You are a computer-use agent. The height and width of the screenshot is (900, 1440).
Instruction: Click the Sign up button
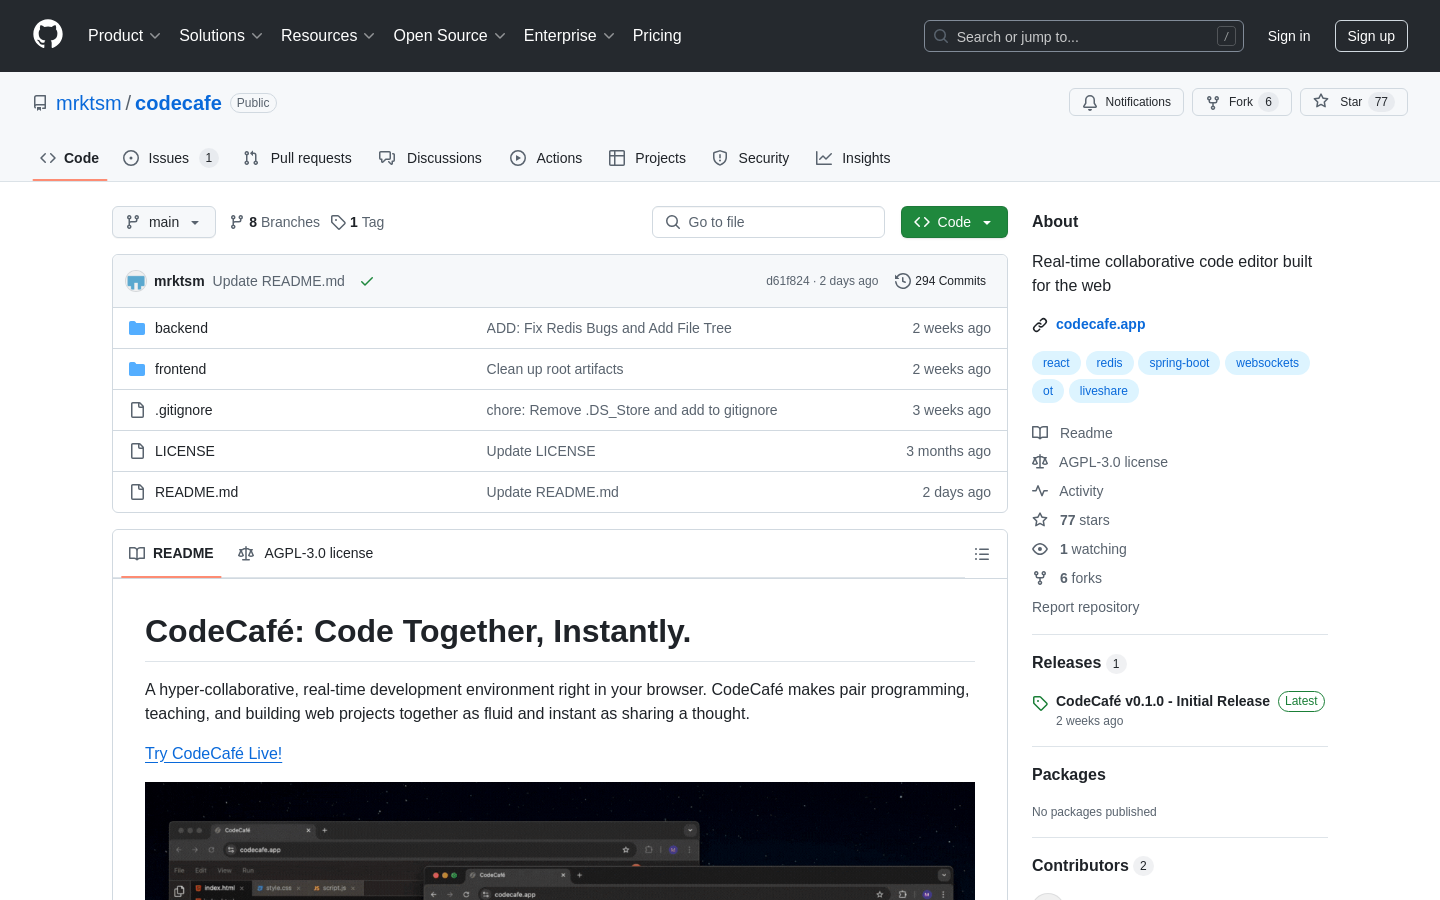1371,36
